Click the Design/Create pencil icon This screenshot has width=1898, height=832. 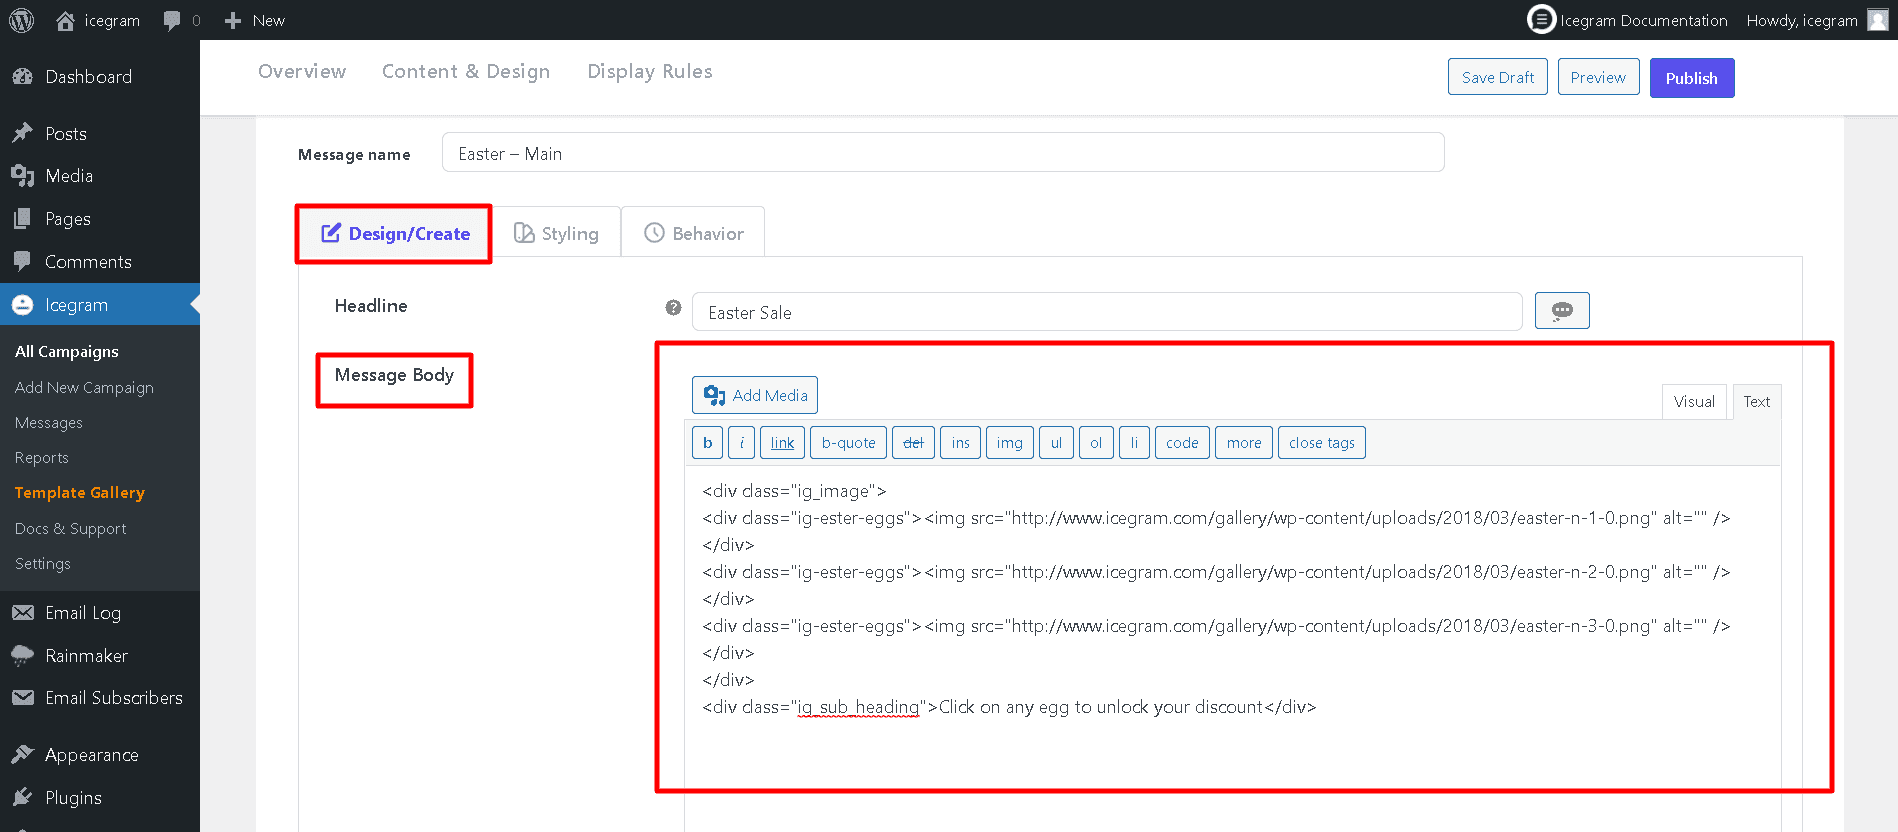330,233
